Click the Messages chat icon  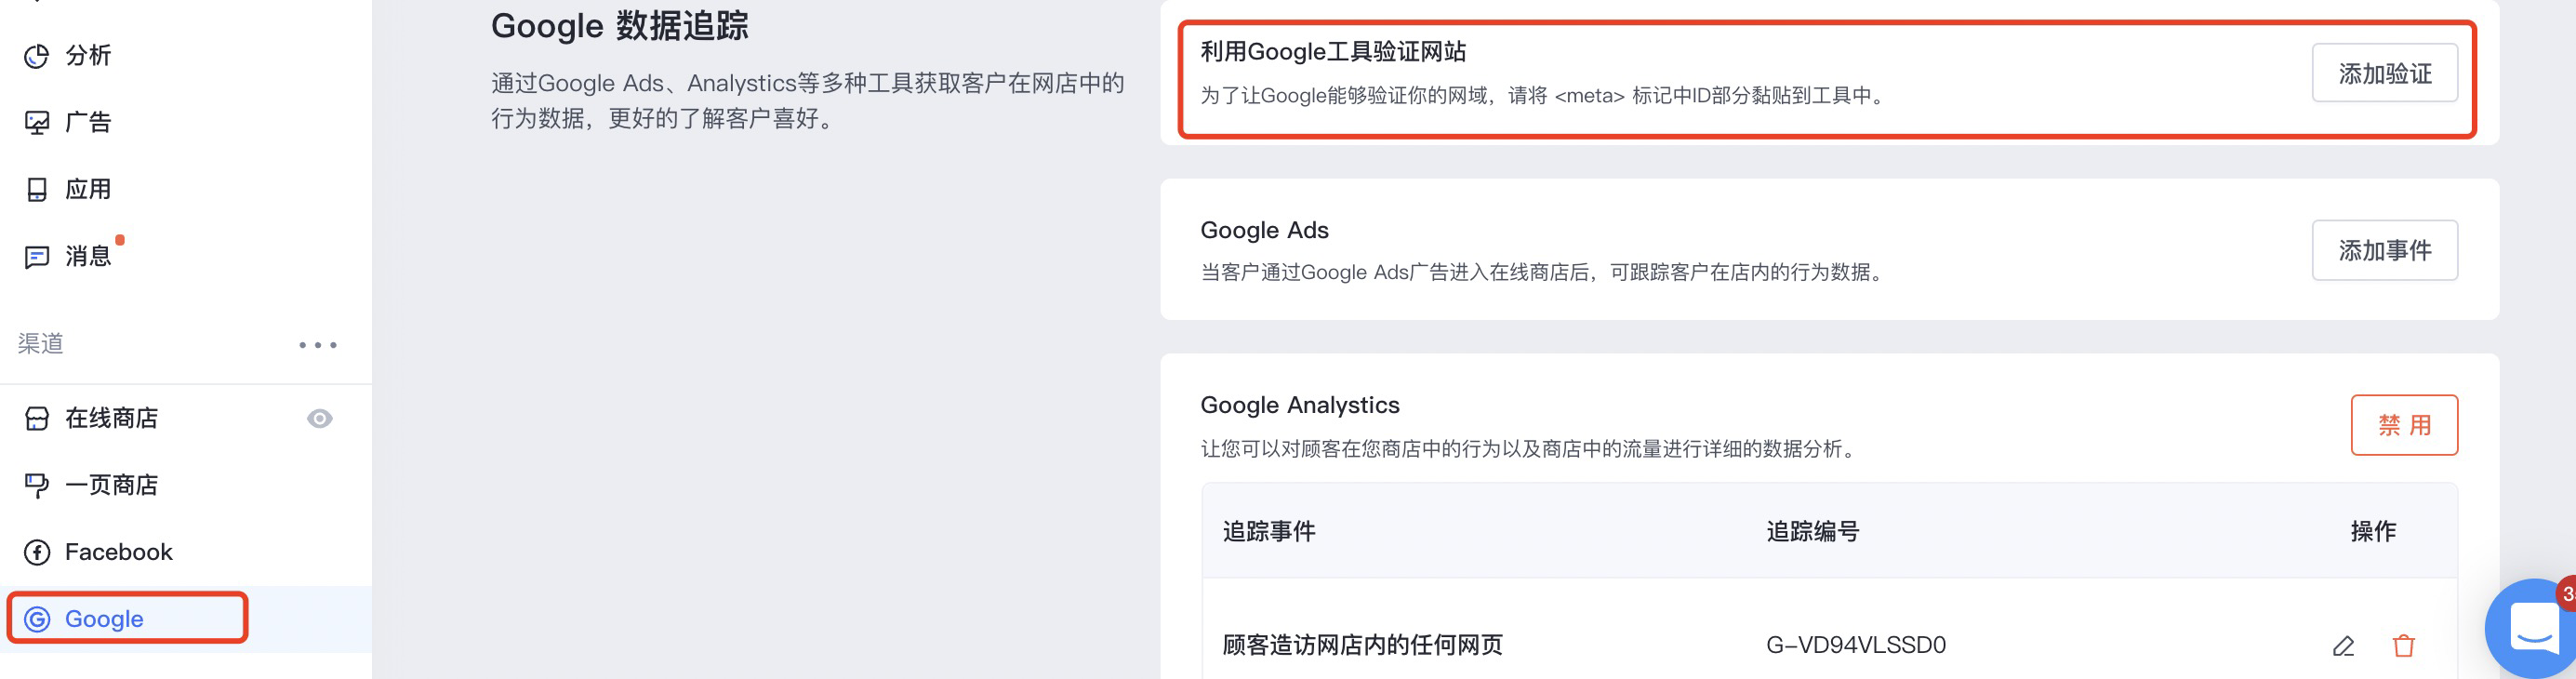(x=37, y=257)
